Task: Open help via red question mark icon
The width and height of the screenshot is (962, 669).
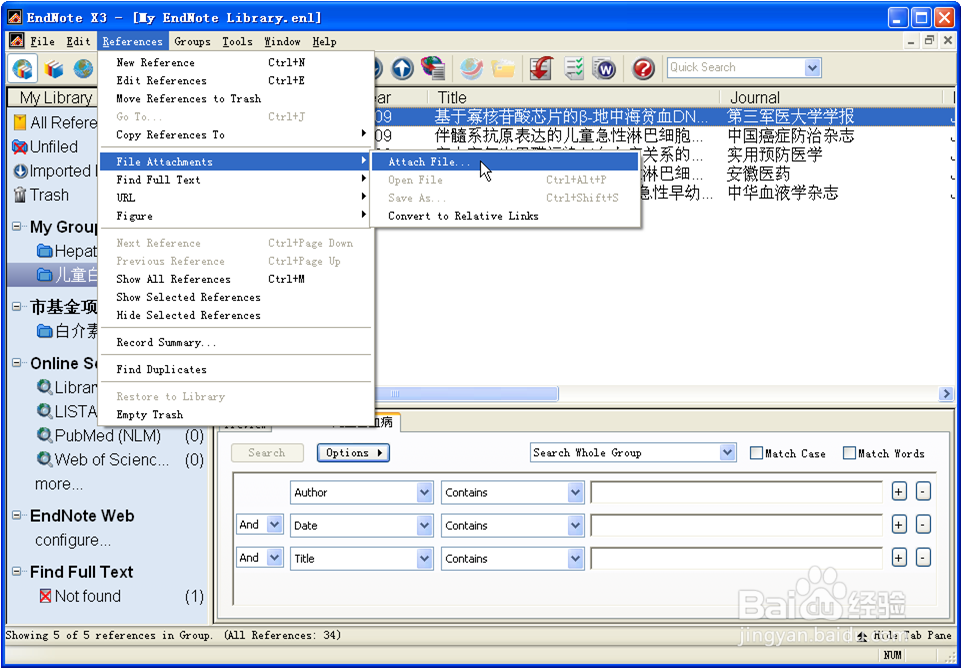Action: [643, 68]
